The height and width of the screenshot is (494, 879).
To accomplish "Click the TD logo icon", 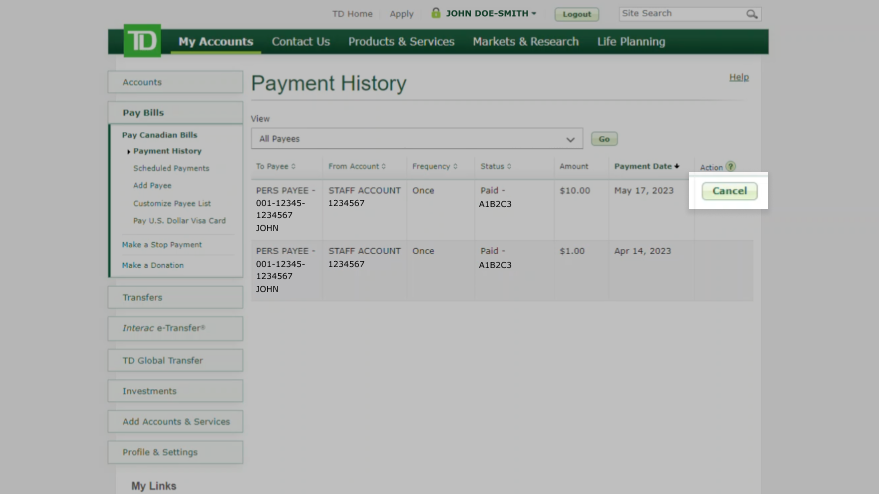I will pyautogui.click(x=142, y=40).
